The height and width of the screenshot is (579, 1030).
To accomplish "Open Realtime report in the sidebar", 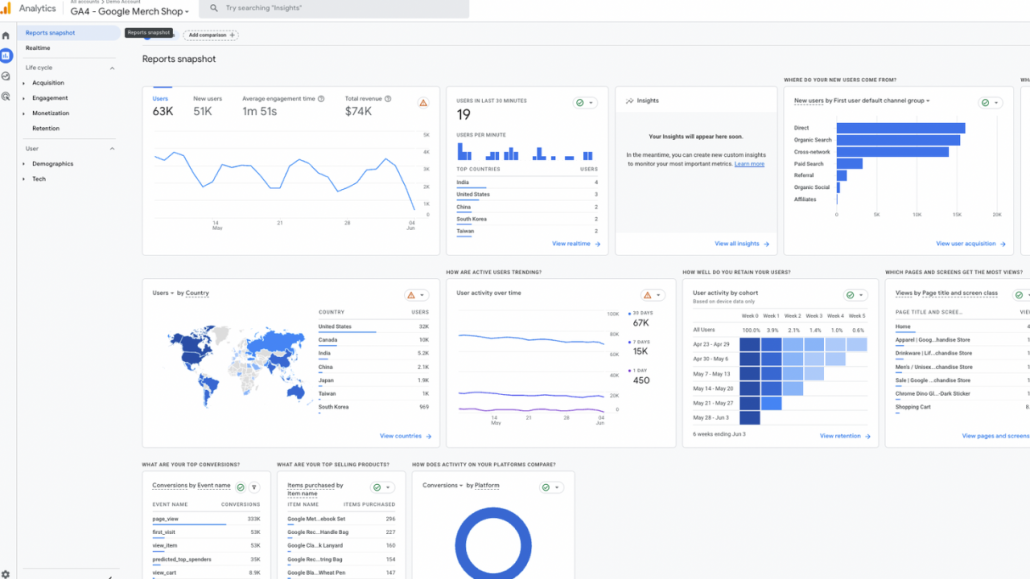I will tap(37, 48).
